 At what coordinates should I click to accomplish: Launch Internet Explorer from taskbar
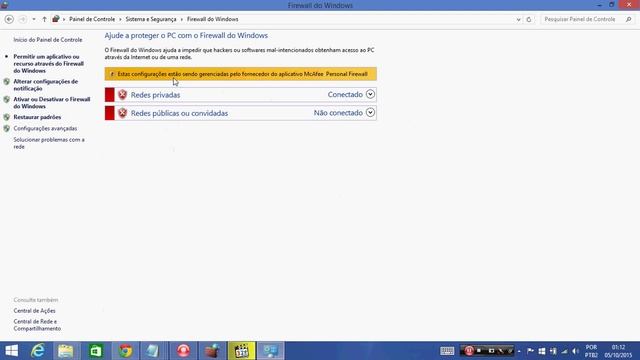coord(38,351)
